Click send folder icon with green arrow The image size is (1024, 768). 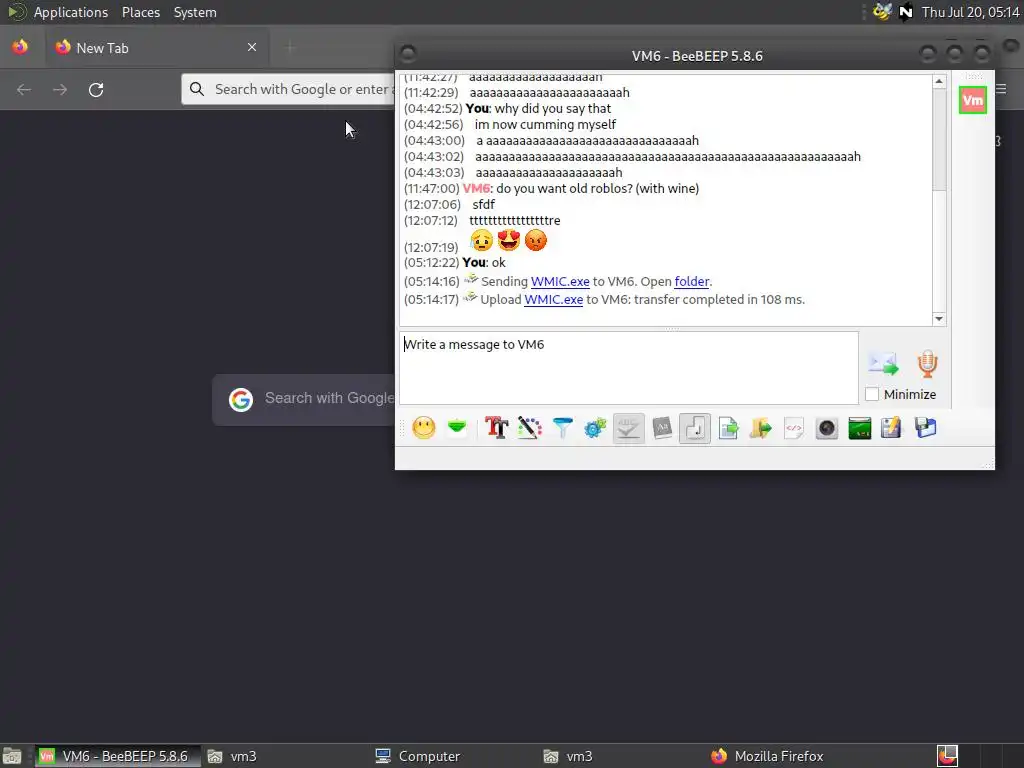pos(761,428)
